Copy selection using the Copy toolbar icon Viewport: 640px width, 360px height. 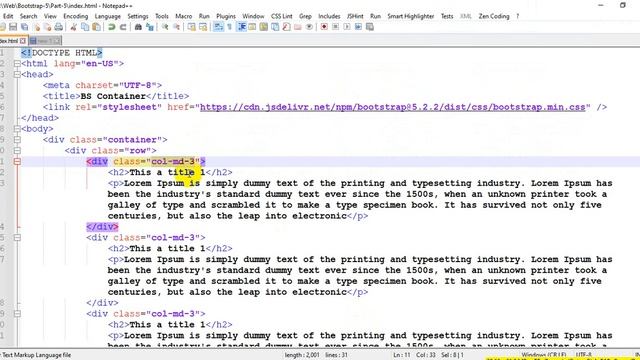(x=85, y=27)
